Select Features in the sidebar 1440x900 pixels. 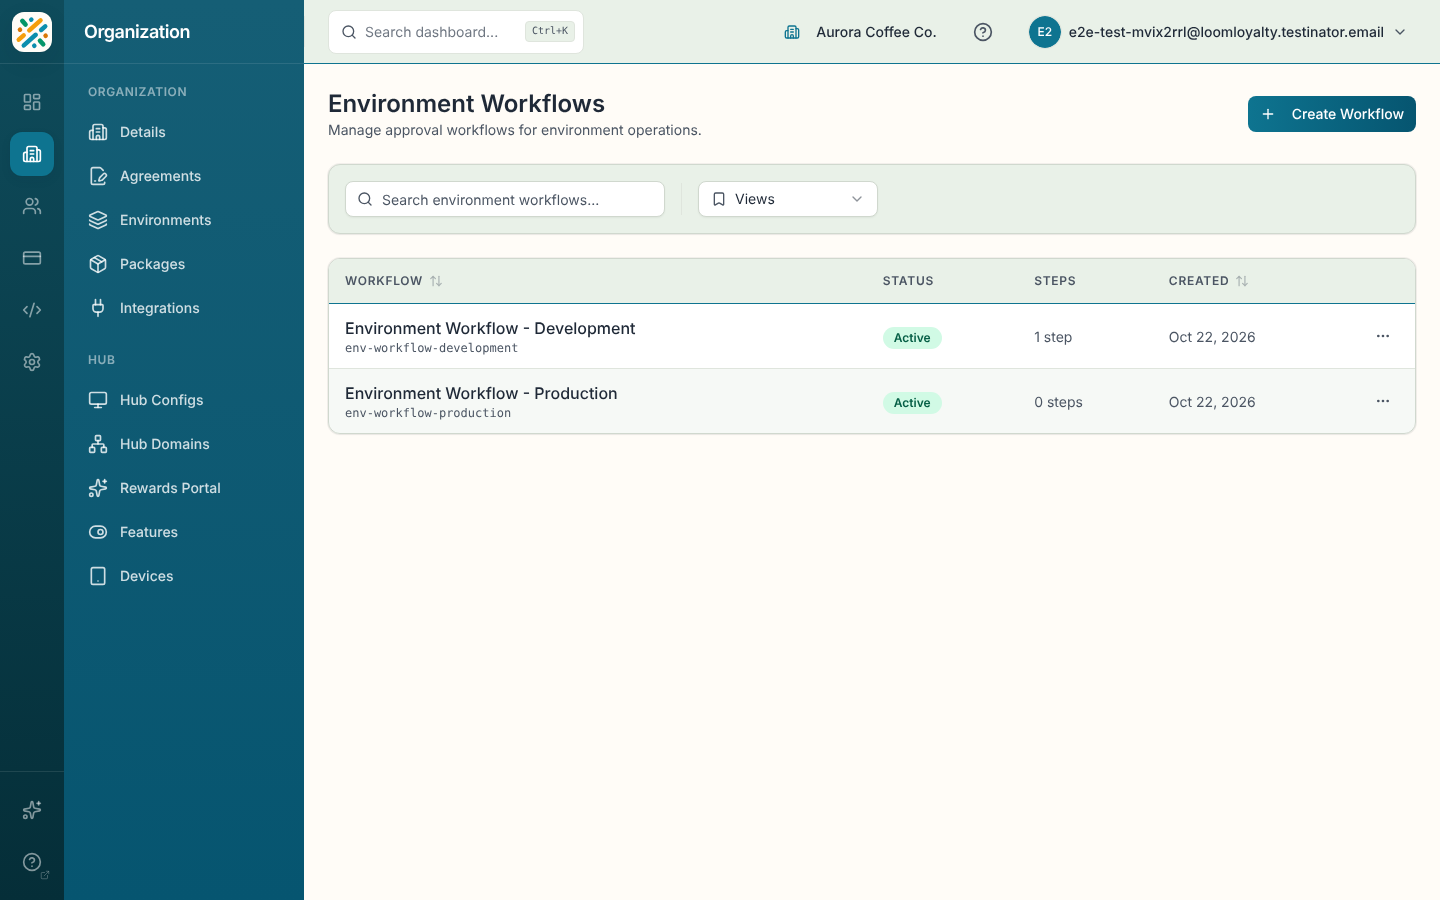[184, 532]
